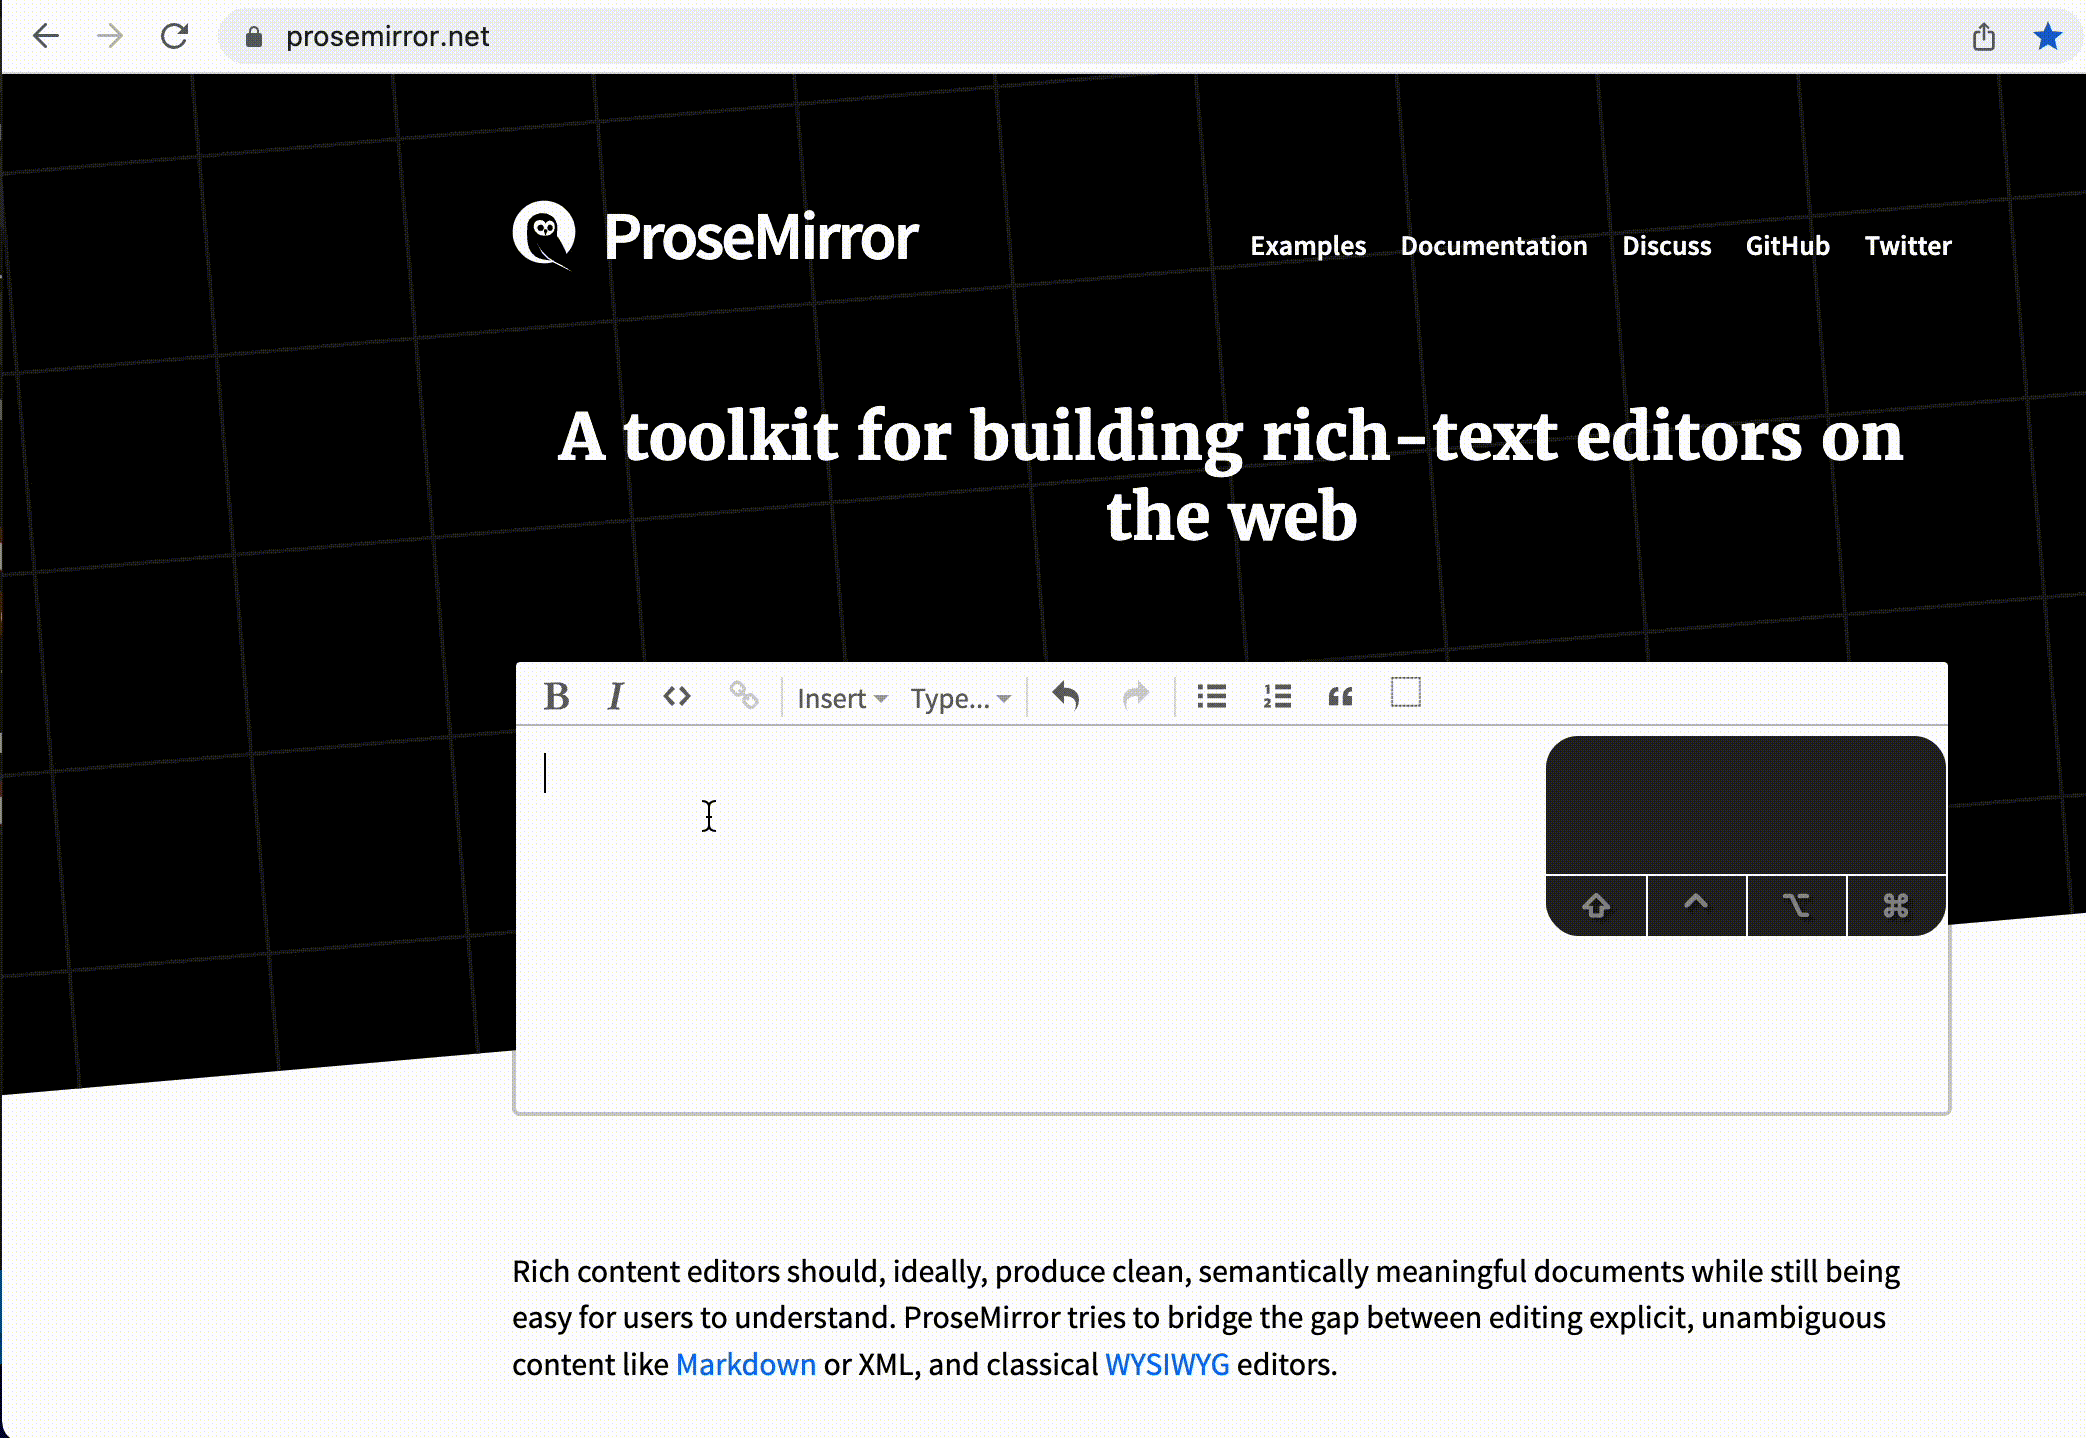Open the Examples page
This screenshot has width=2086, height=1438.
pyautogui.click(x=1308, y=246)
